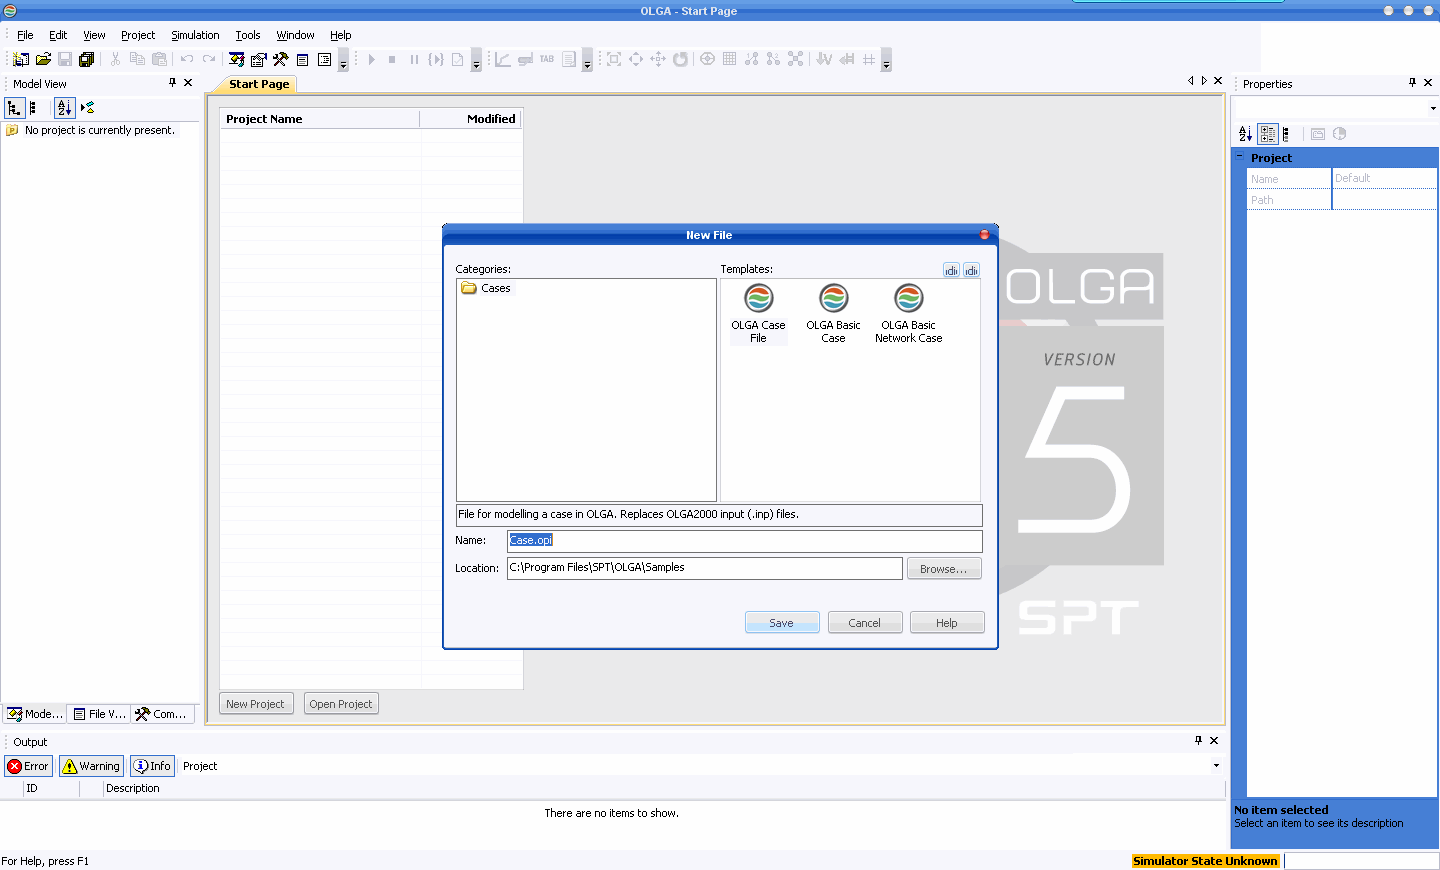Click the Modified column header
The image size is (1440, 870).
(471, 119)
